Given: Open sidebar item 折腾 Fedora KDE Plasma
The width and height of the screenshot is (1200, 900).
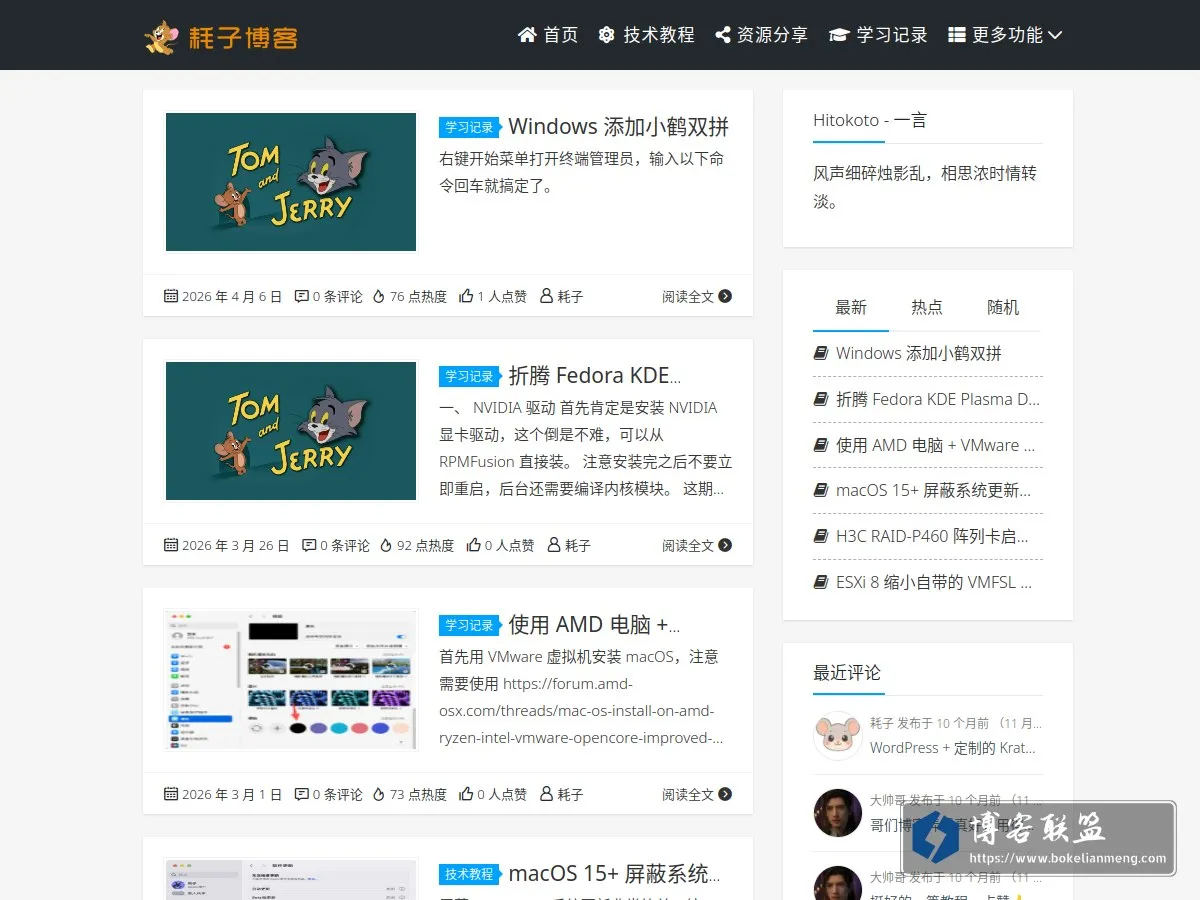Looking at the screenshot, I should click(938, 399).
